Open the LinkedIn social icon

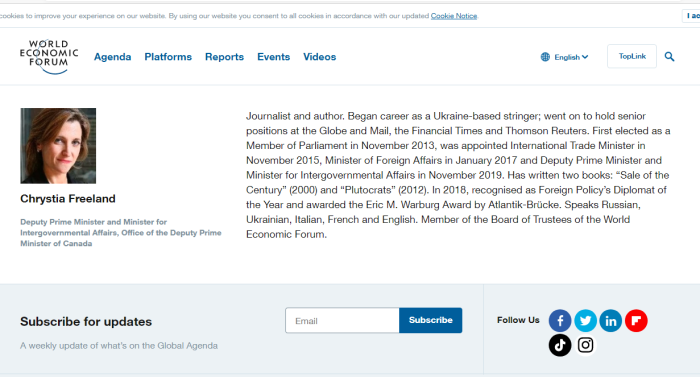pos(611,321)
